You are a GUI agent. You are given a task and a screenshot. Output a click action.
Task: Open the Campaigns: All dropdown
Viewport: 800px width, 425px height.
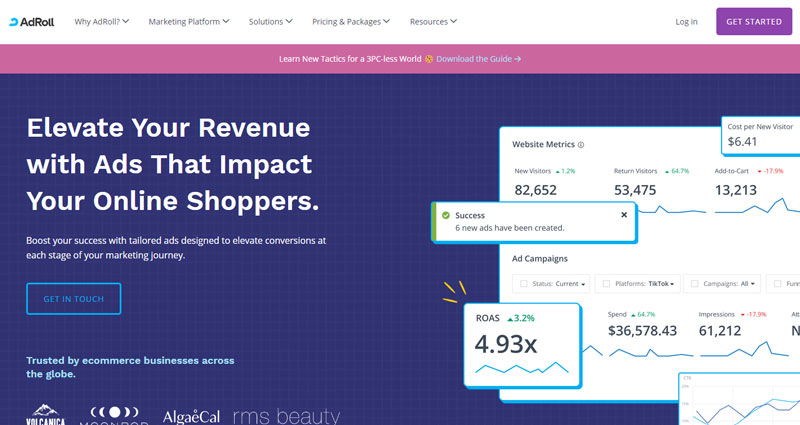(x=722, y=284)
